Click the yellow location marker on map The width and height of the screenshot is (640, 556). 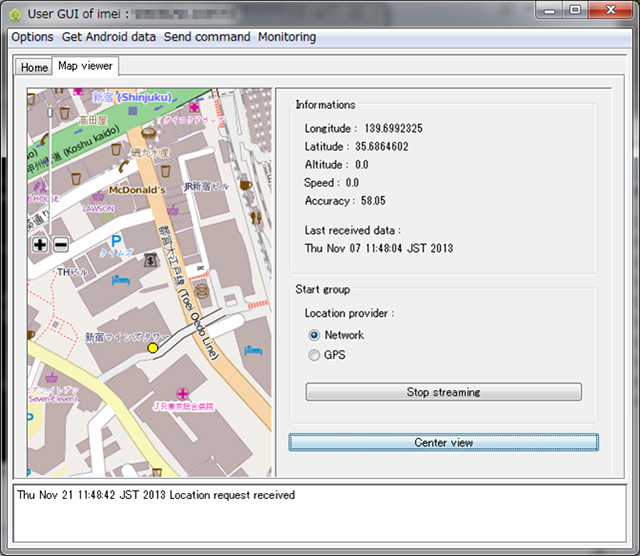coord(153,348)
